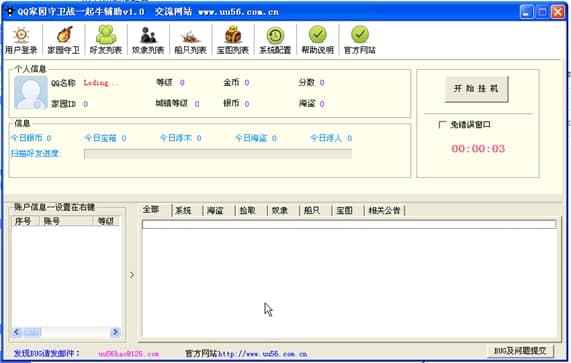
Task: Collapse account panel with the arrow expander
Action: pos(132,275)
